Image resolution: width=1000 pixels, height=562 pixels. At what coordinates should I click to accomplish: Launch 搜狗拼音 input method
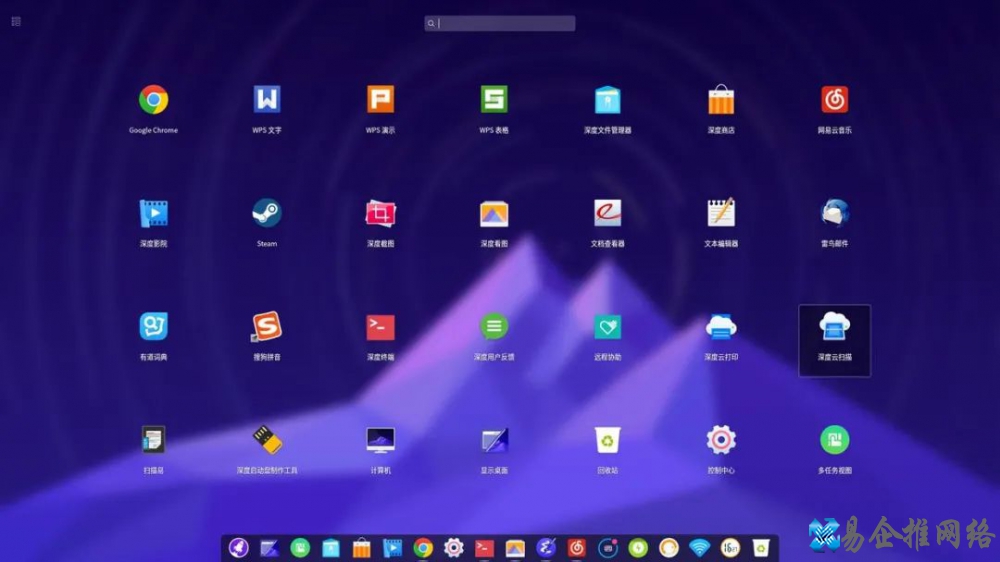tap(267, 327)
